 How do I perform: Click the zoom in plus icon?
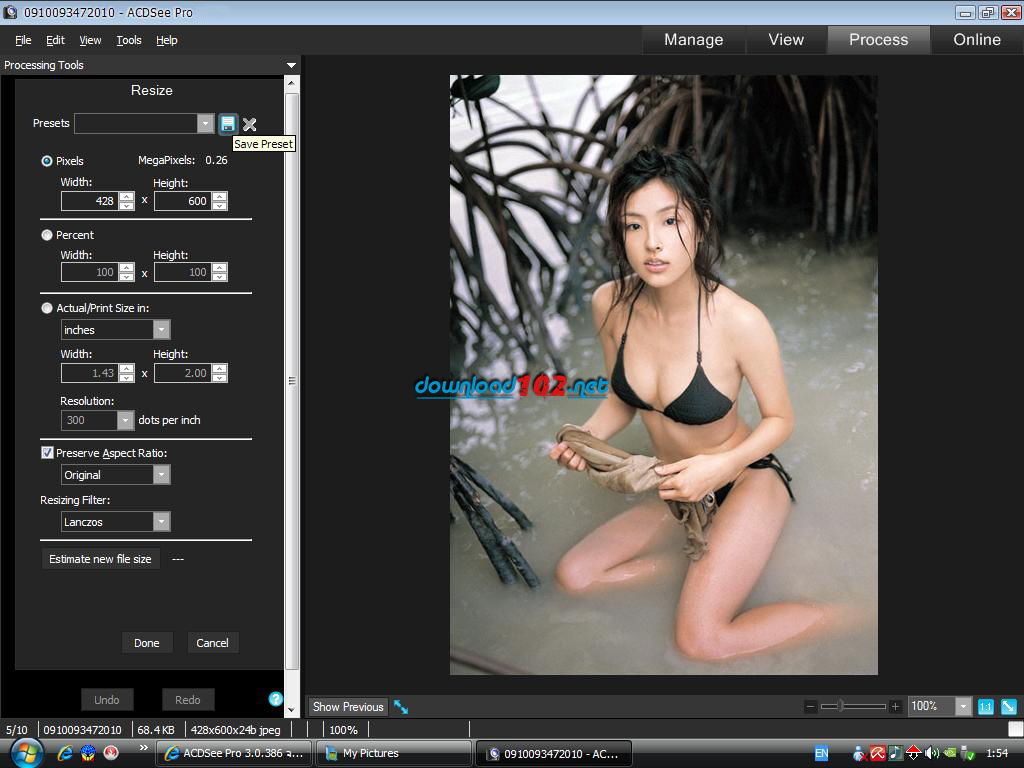point(895,706)
